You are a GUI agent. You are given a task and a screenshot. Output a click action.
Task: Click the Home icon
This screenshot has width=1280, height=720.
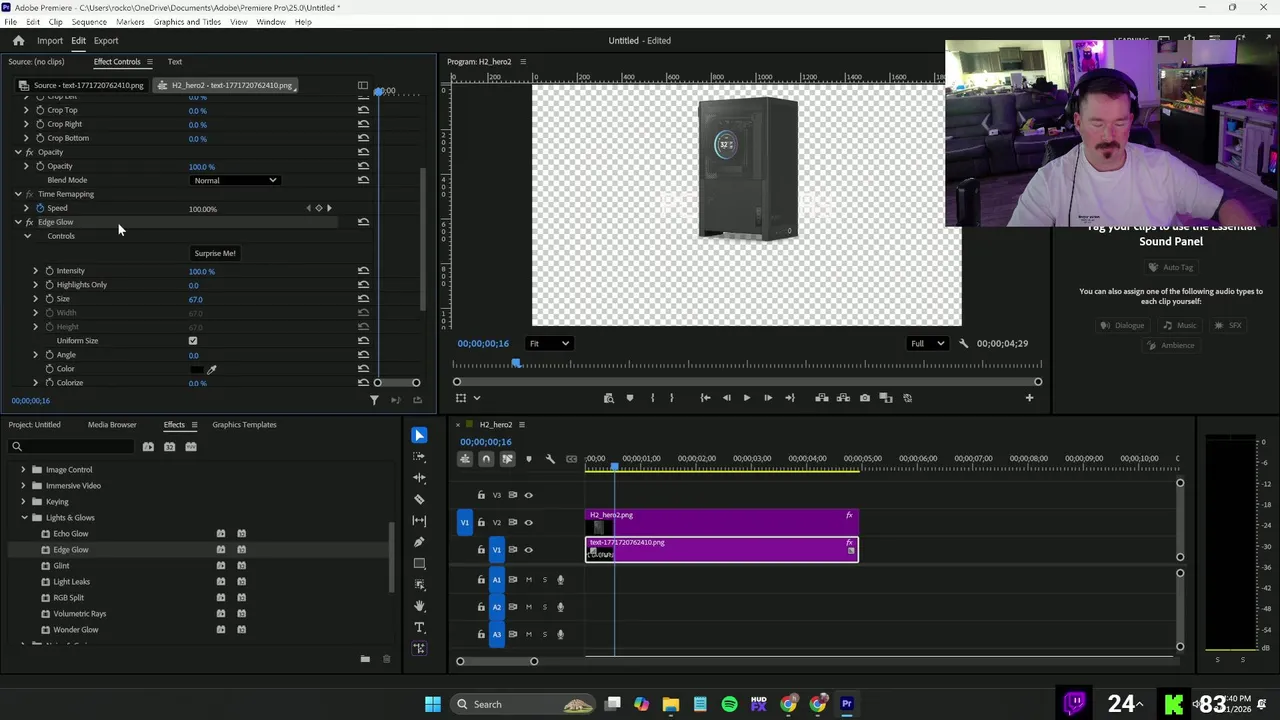click(x=18, y=40)
